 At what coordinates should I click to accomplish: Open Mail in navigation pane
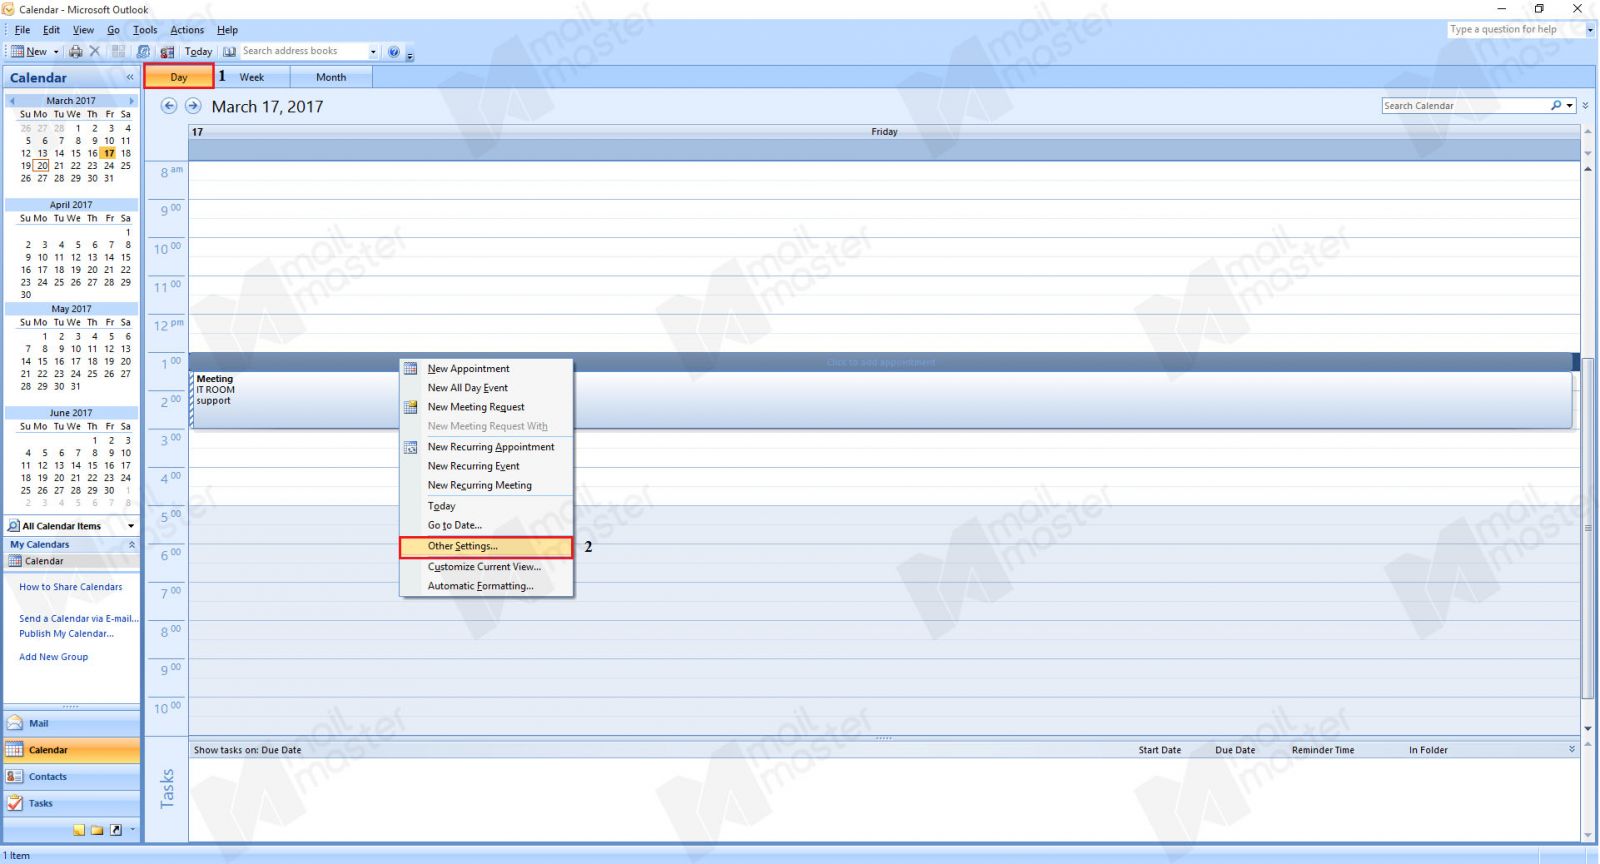tap(72, 723)
